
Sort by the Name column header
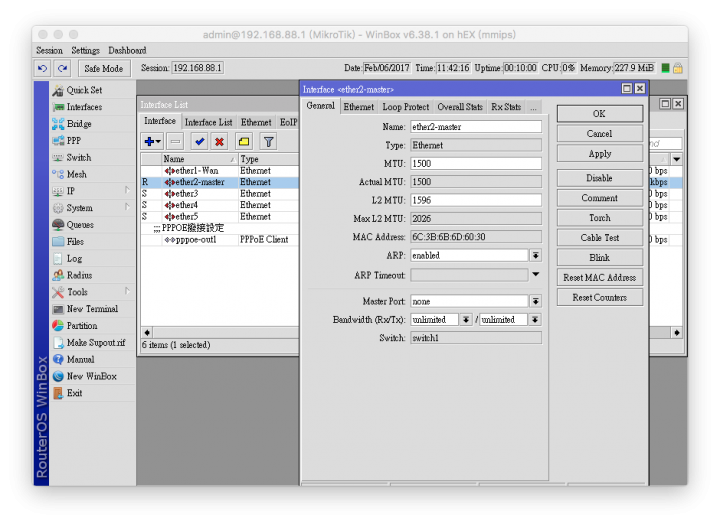pyautogui.click(x=199, y=159)
